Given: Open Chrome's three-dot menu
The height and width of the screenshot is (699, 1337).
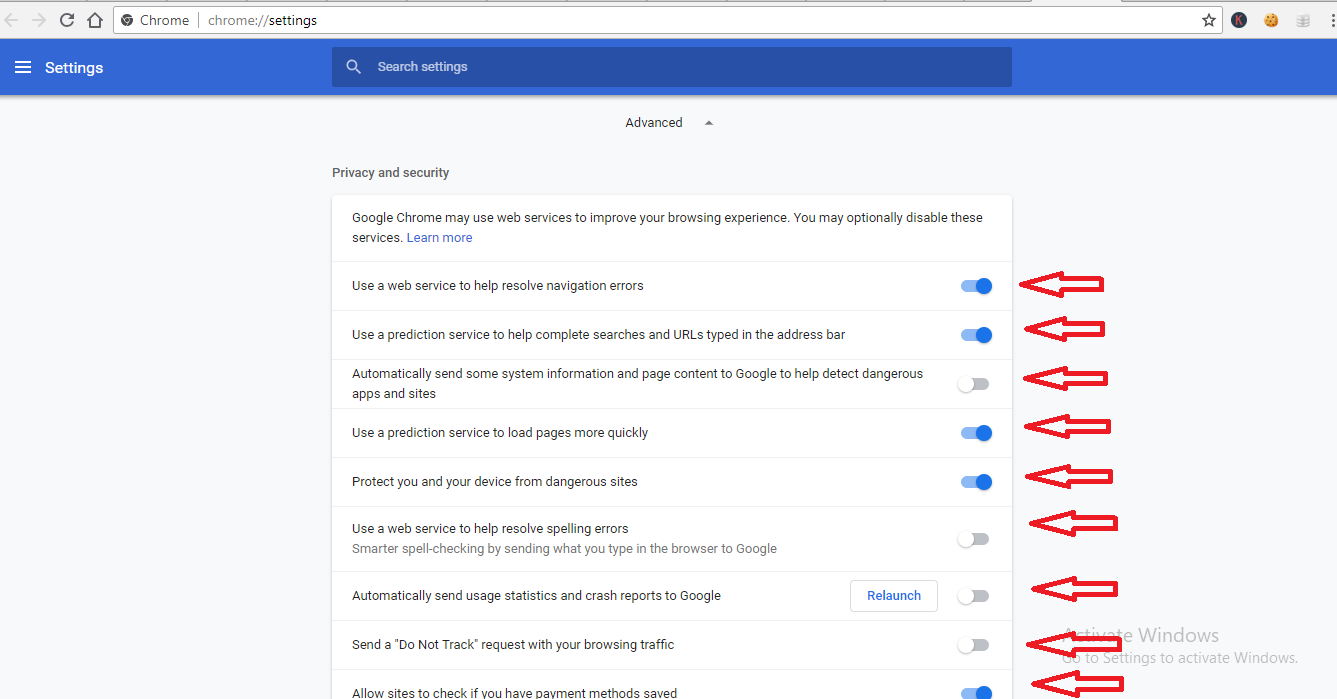Looking at the screenshot, I should click(x=1331, y=20).
